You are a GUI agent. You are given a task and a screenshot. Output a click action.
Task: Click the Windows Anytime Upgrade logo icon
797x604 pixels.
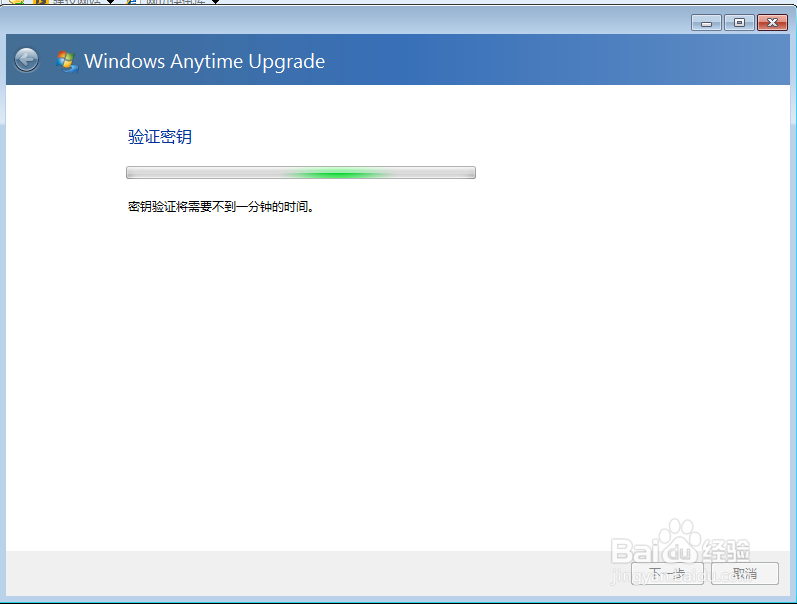pyautogui.click(x=67, y=62)
